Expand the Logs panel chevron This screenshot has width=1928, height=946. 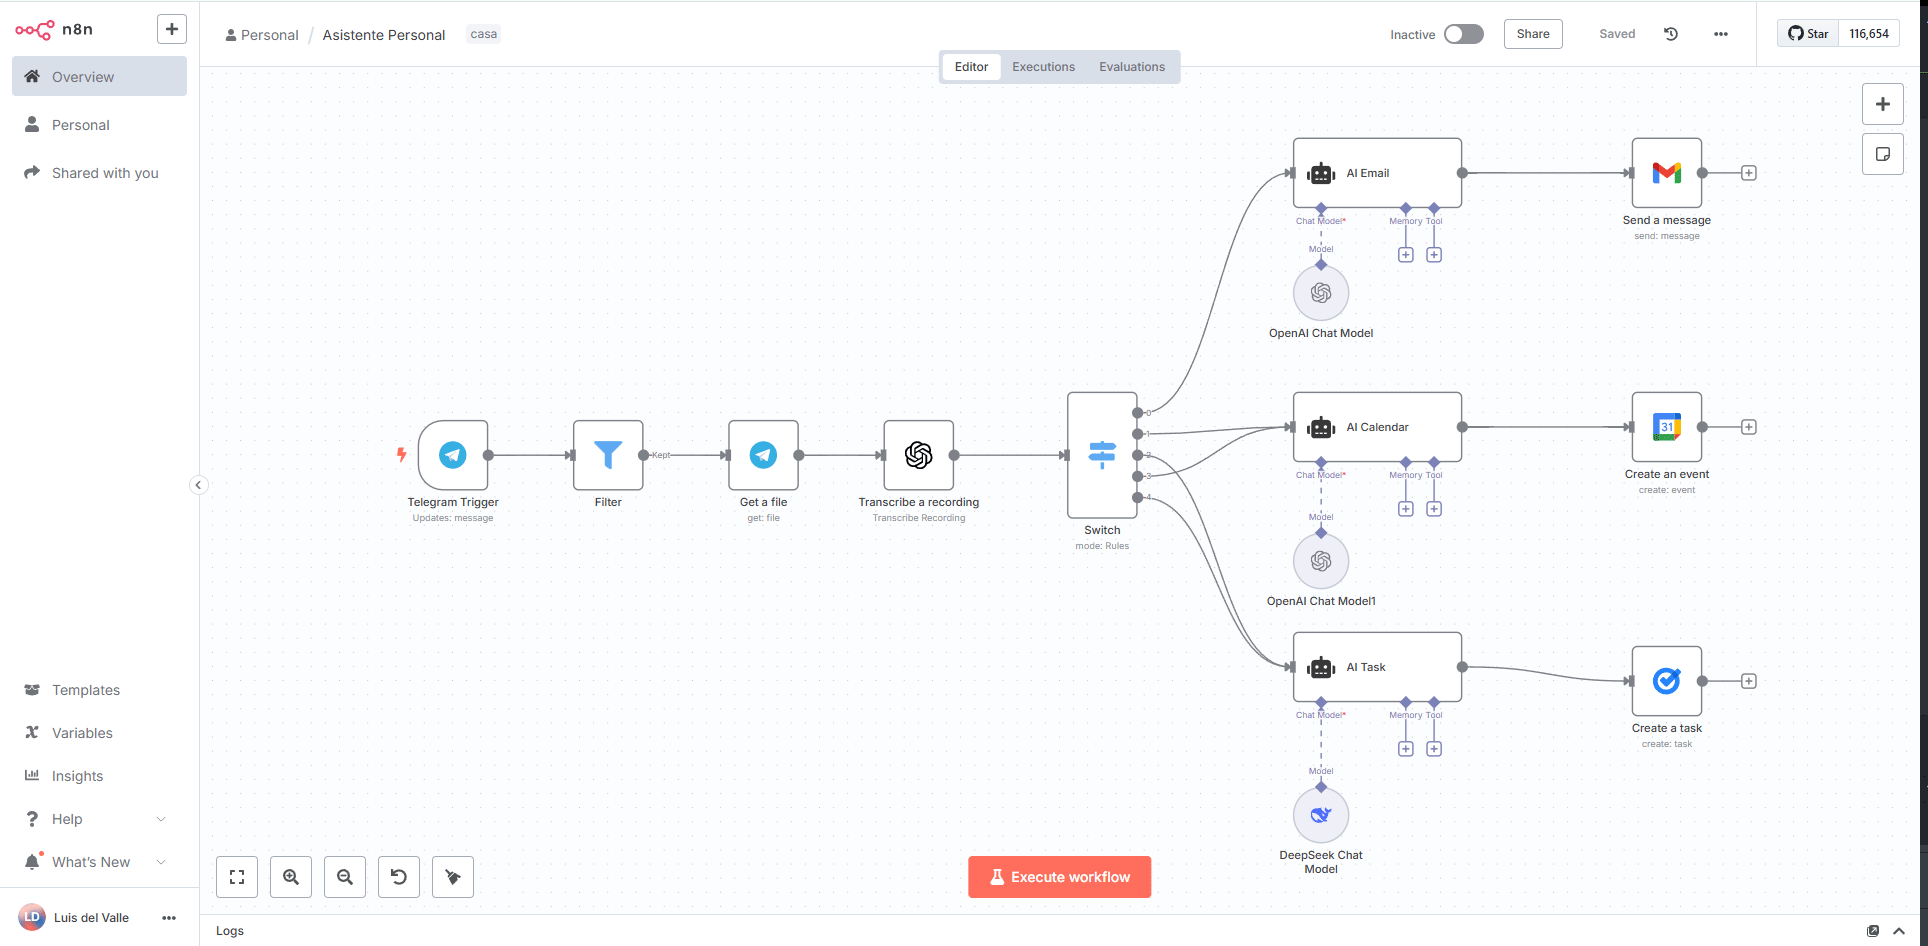1899,931
